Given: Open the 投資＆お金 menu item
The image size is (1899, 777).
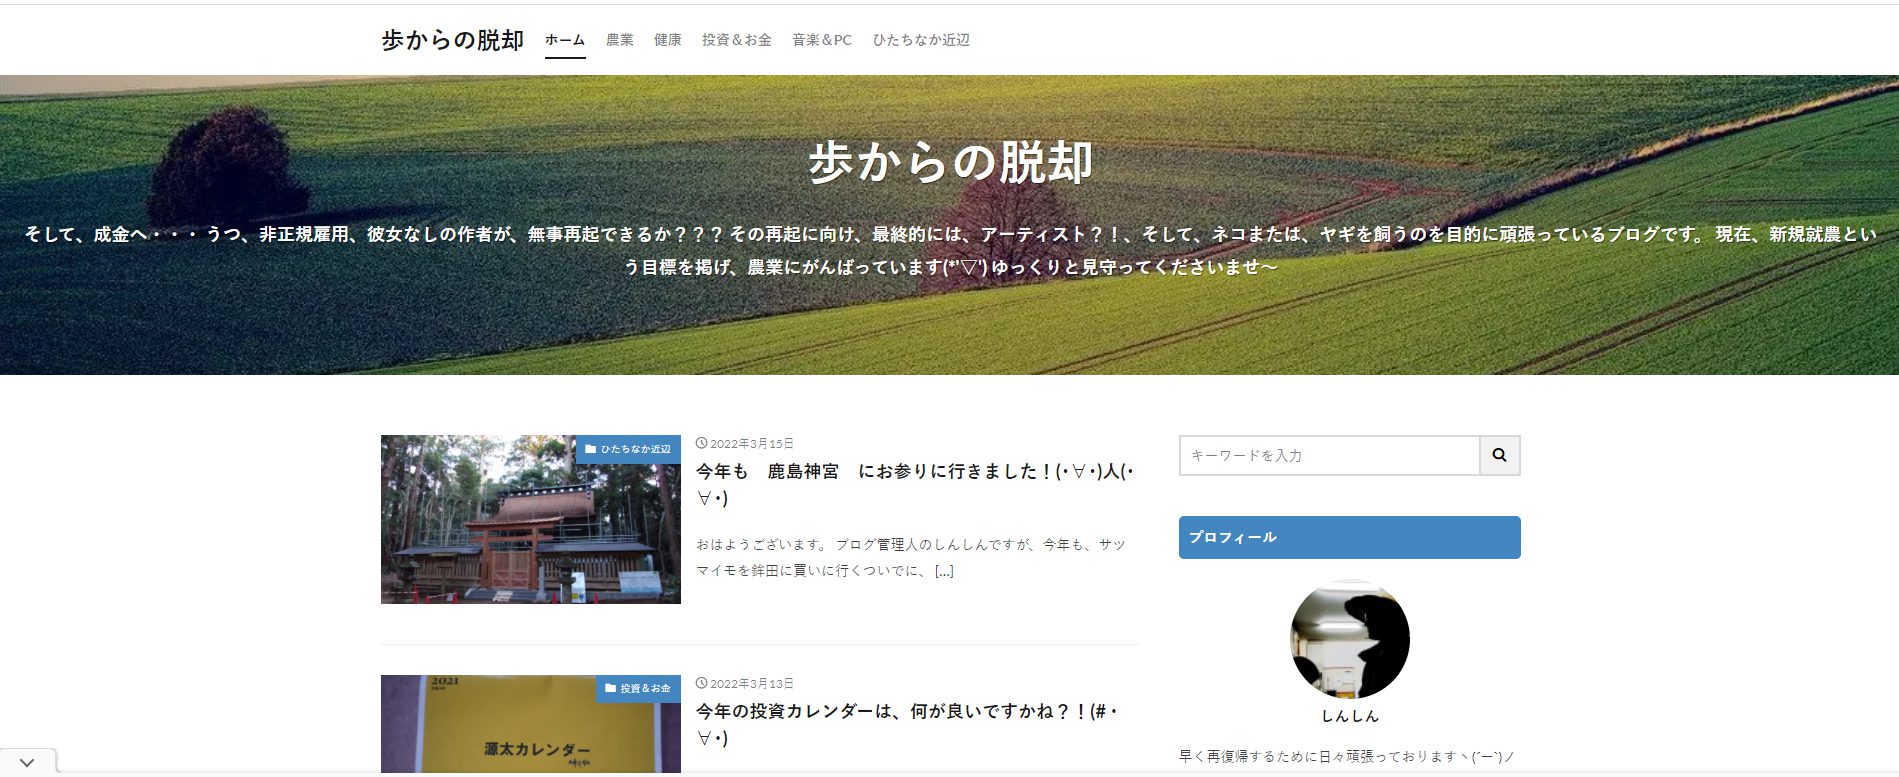Looking at the screenshot, I should click(x=737, y=40).
